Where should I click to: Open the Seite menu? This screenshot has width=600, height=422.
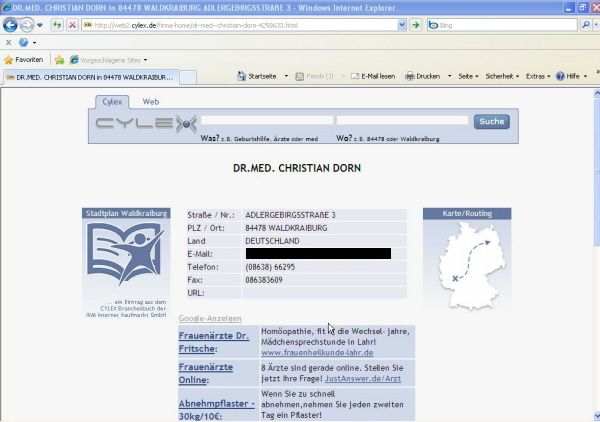coord(468,76)
